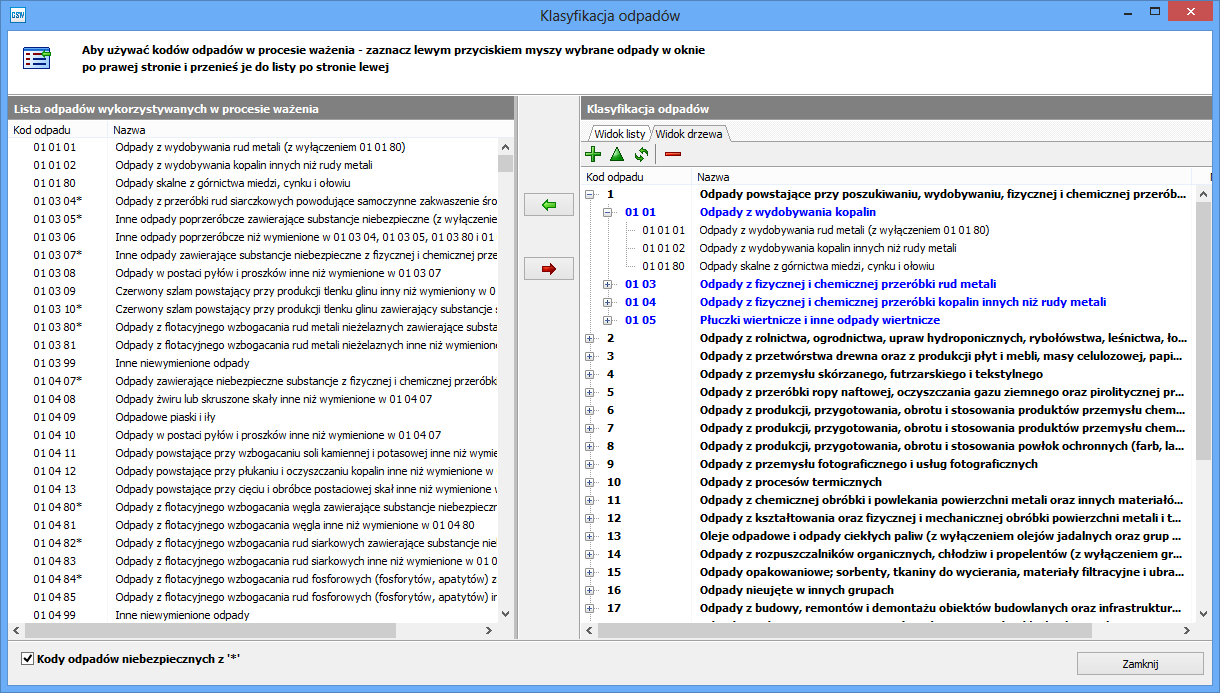This screenshot has width=1220, height=693.
Task: Click the green left arrow transfer button
Action: coord(548,205)
